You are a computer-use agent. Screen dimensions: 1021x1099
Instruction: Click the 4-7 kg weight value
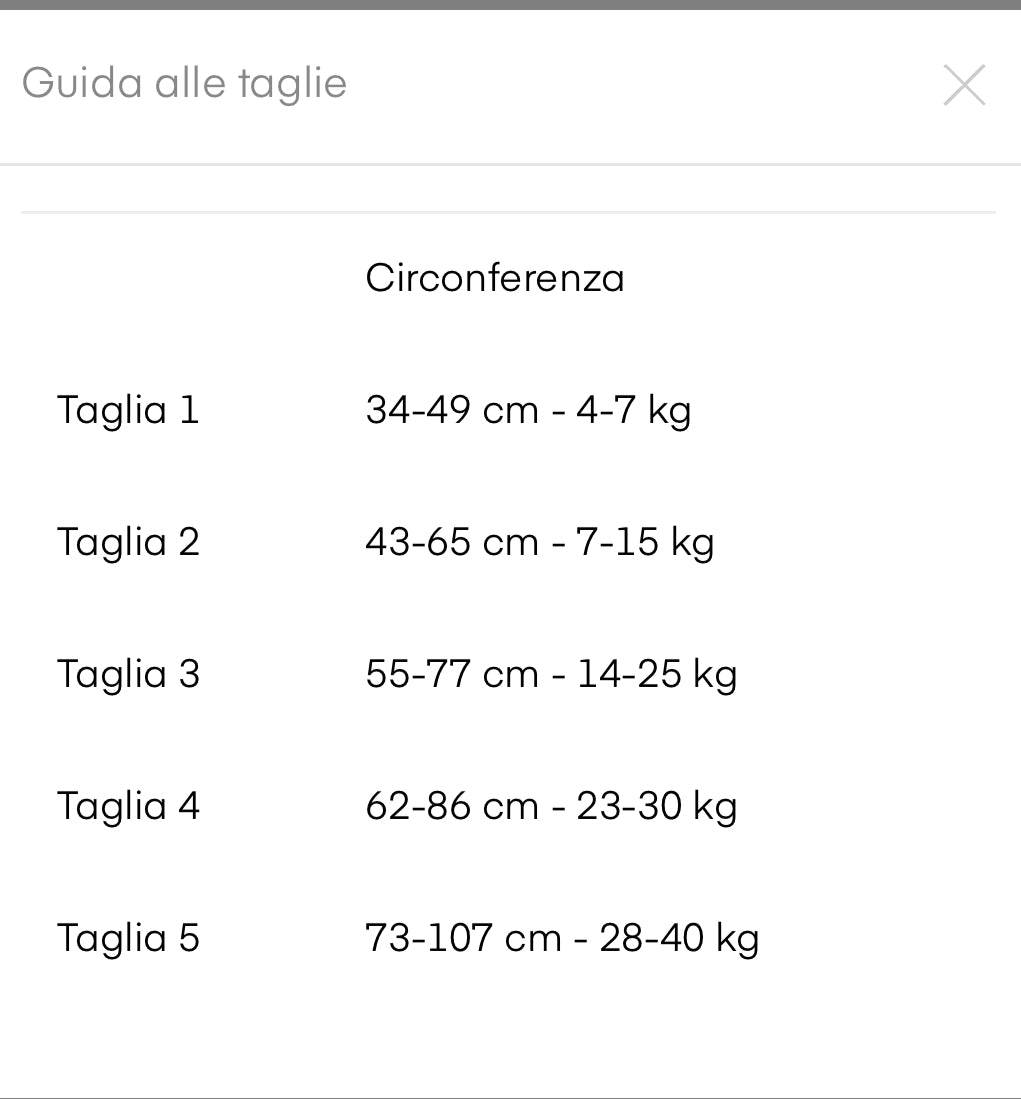click(634, 410)
